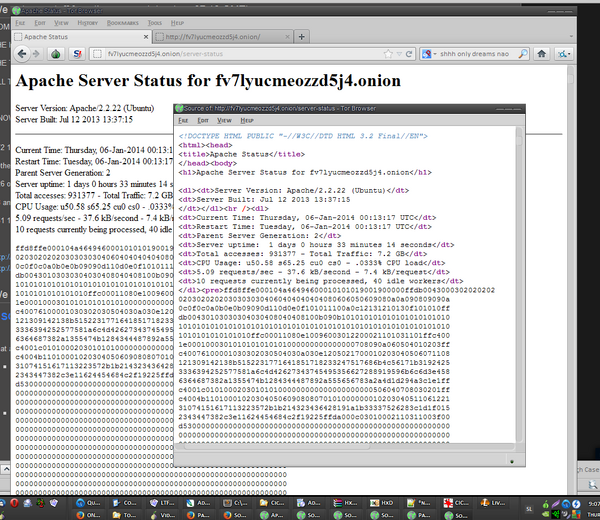
Task: Reload the server-status page
Action: pos(409,54)
